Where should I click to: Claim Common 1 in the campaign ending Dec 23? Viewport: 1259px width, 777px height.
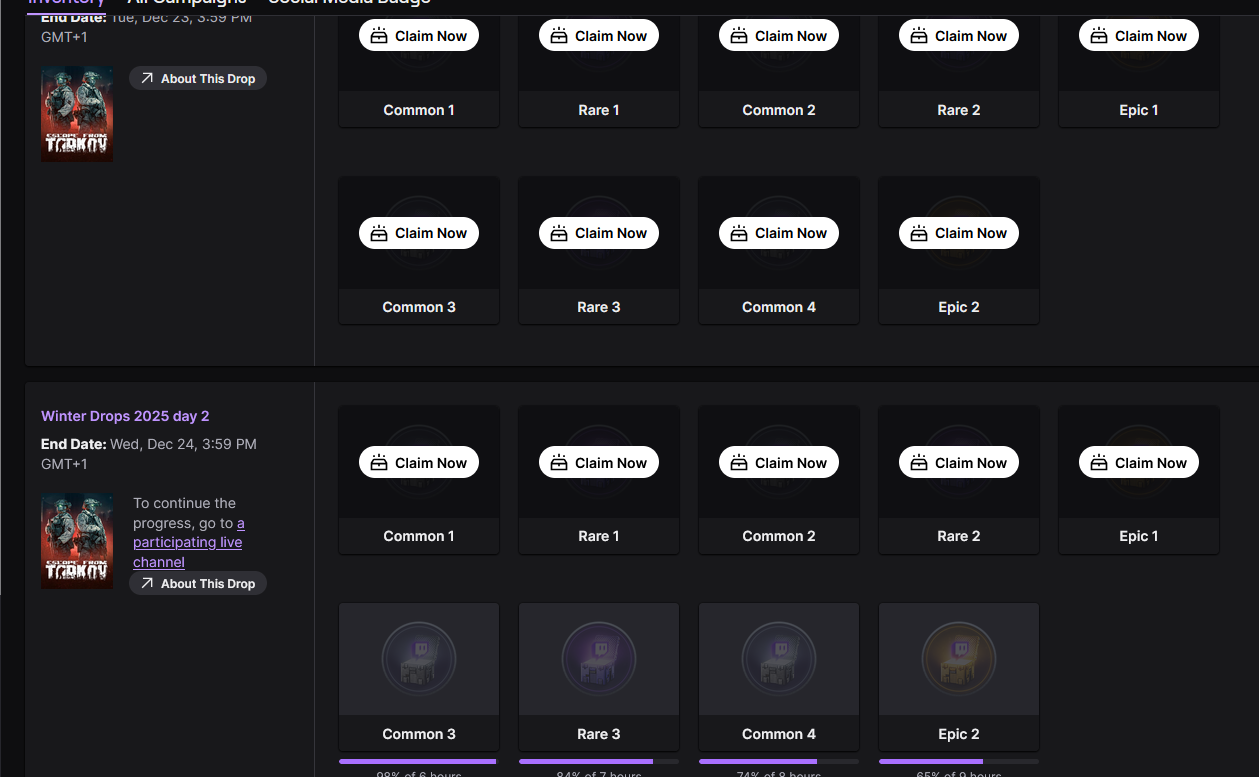point(419,36)
